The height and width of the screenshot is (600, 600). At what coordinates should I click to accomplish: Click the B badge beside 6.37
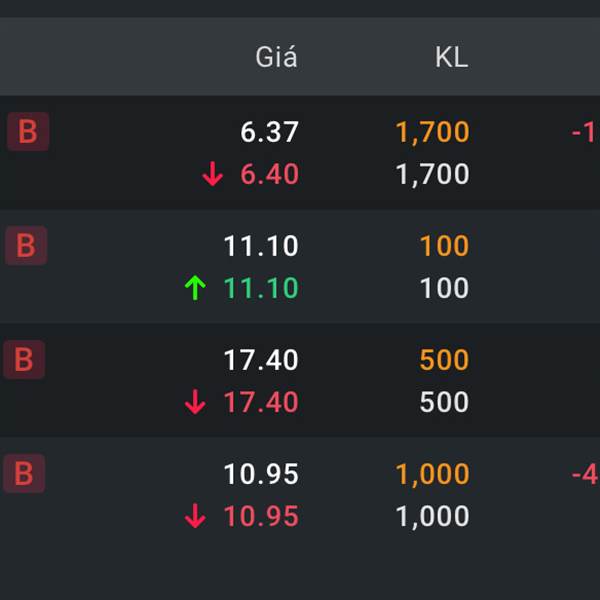point(28,131)
